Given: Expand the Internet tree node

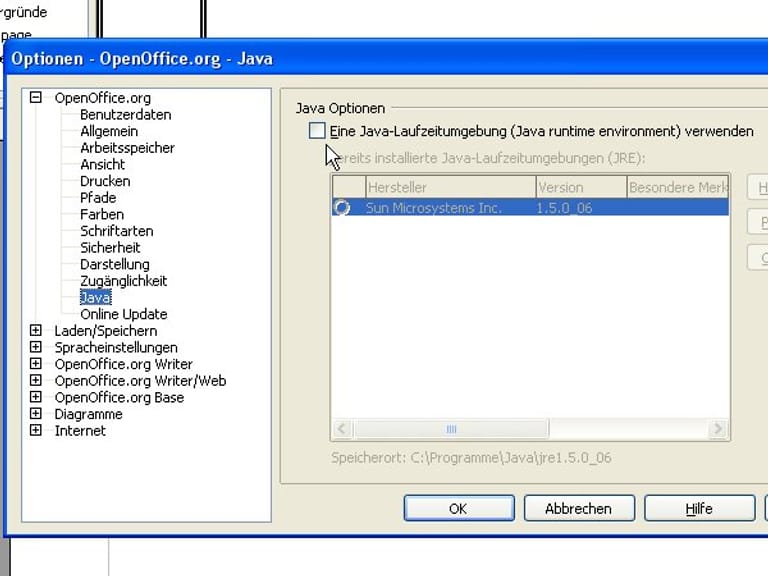Looking at the screenshot, I should point(35,430).
